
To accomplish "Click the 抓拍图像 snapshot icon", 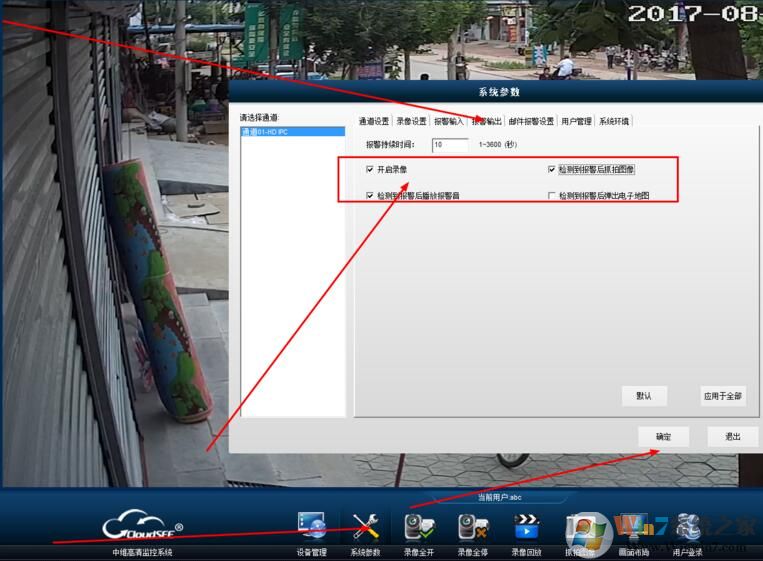I will (x=580, y=526).
